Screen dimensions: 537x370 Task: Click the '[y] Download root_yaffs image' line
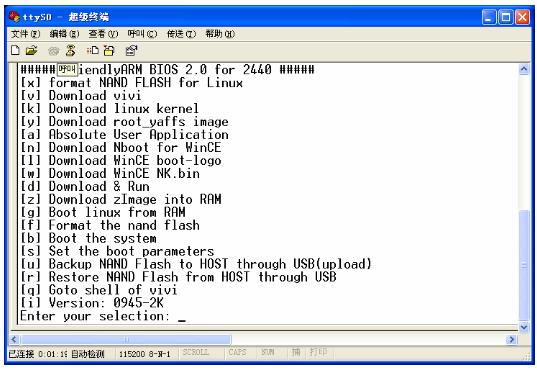pyautogui.click(x=124, y=122)
